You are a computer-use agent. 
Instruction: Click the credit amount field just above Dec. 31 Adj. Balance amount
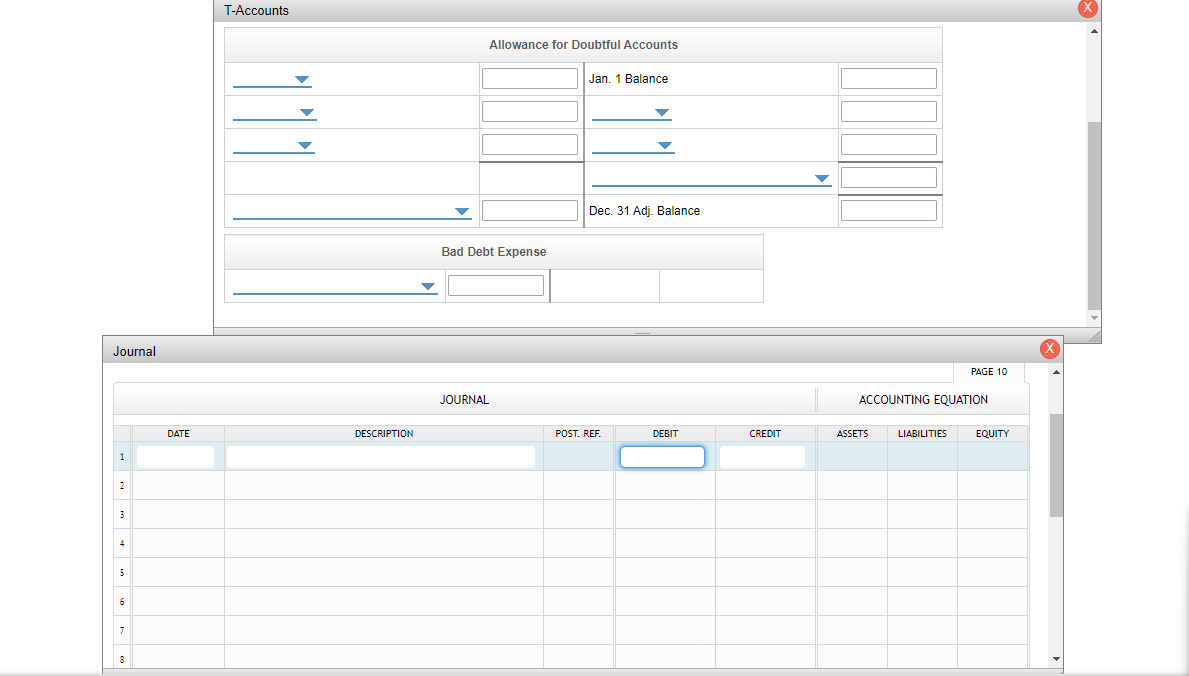(x=889, y=178)
